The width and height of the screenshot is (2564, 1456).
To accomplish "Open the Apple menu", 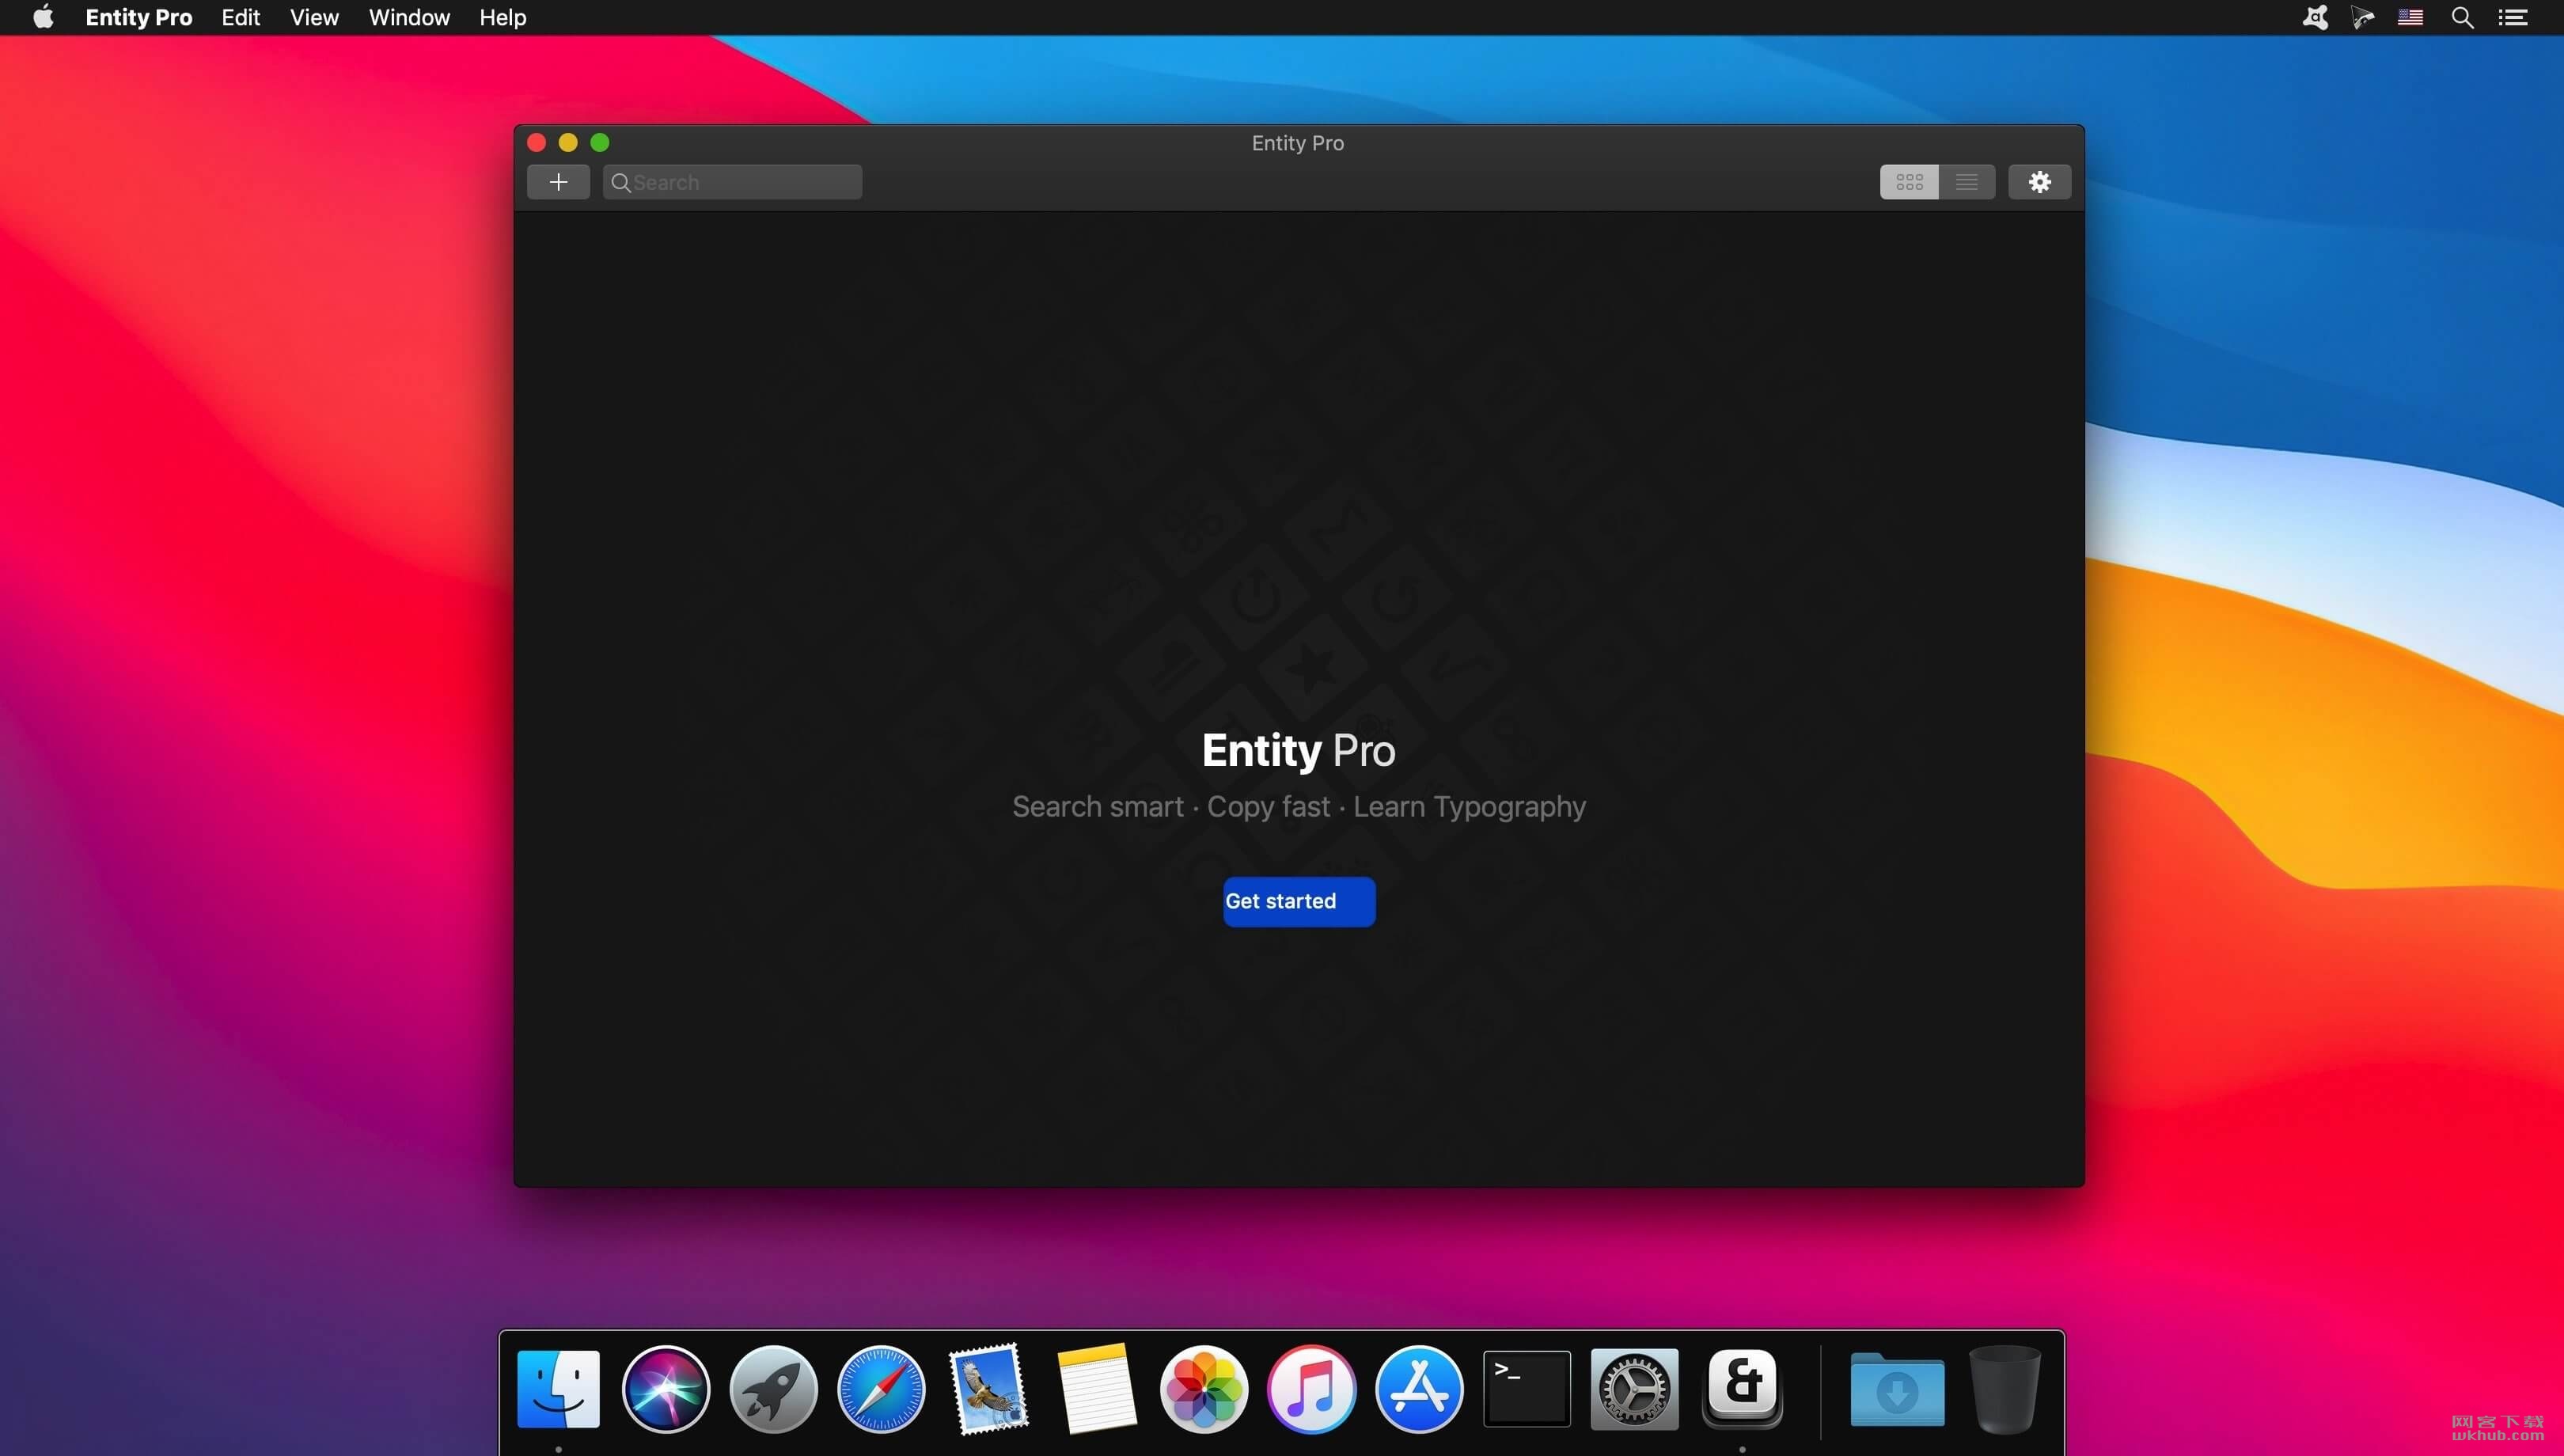I will pos(43,17).
